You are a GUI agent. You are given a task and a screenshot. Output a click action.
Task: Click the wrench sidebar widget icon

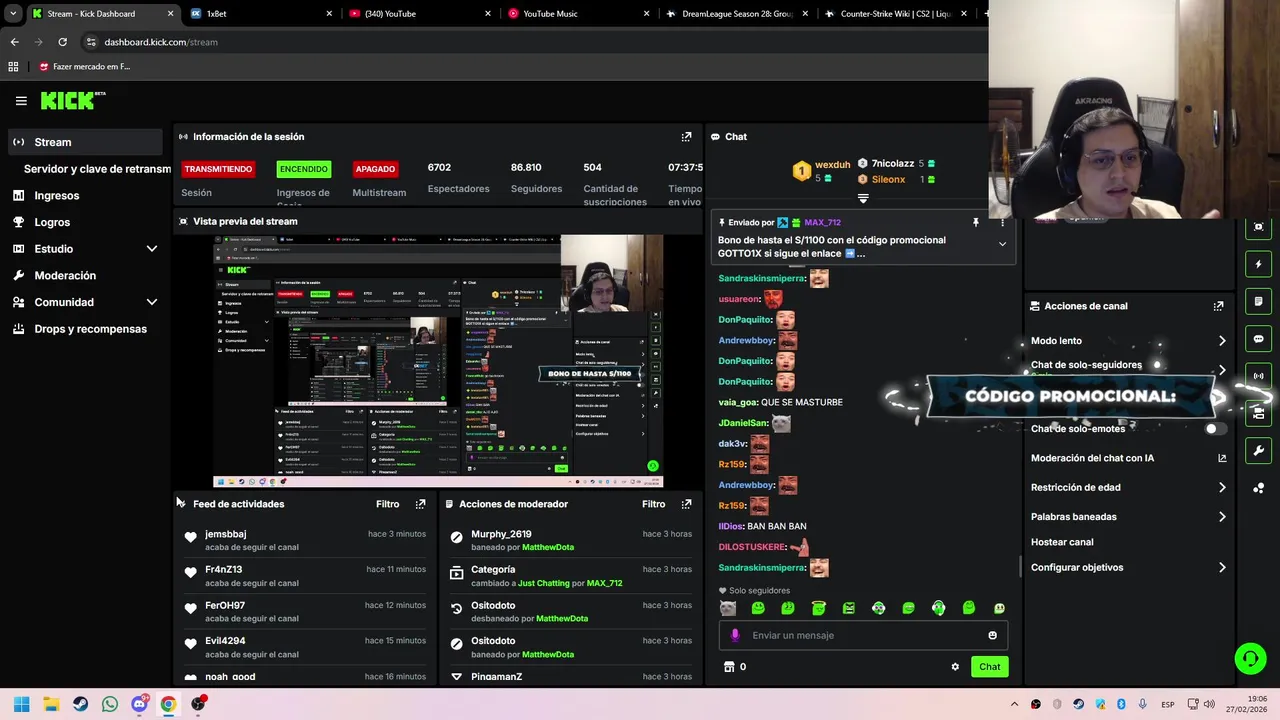1259,451
